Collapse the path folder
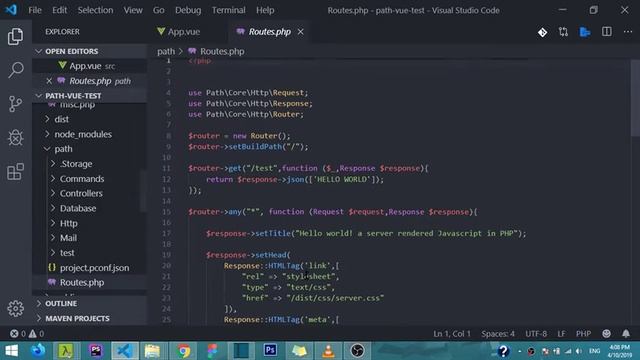Screen dimensions: 640x360 (x=89, y=149)
